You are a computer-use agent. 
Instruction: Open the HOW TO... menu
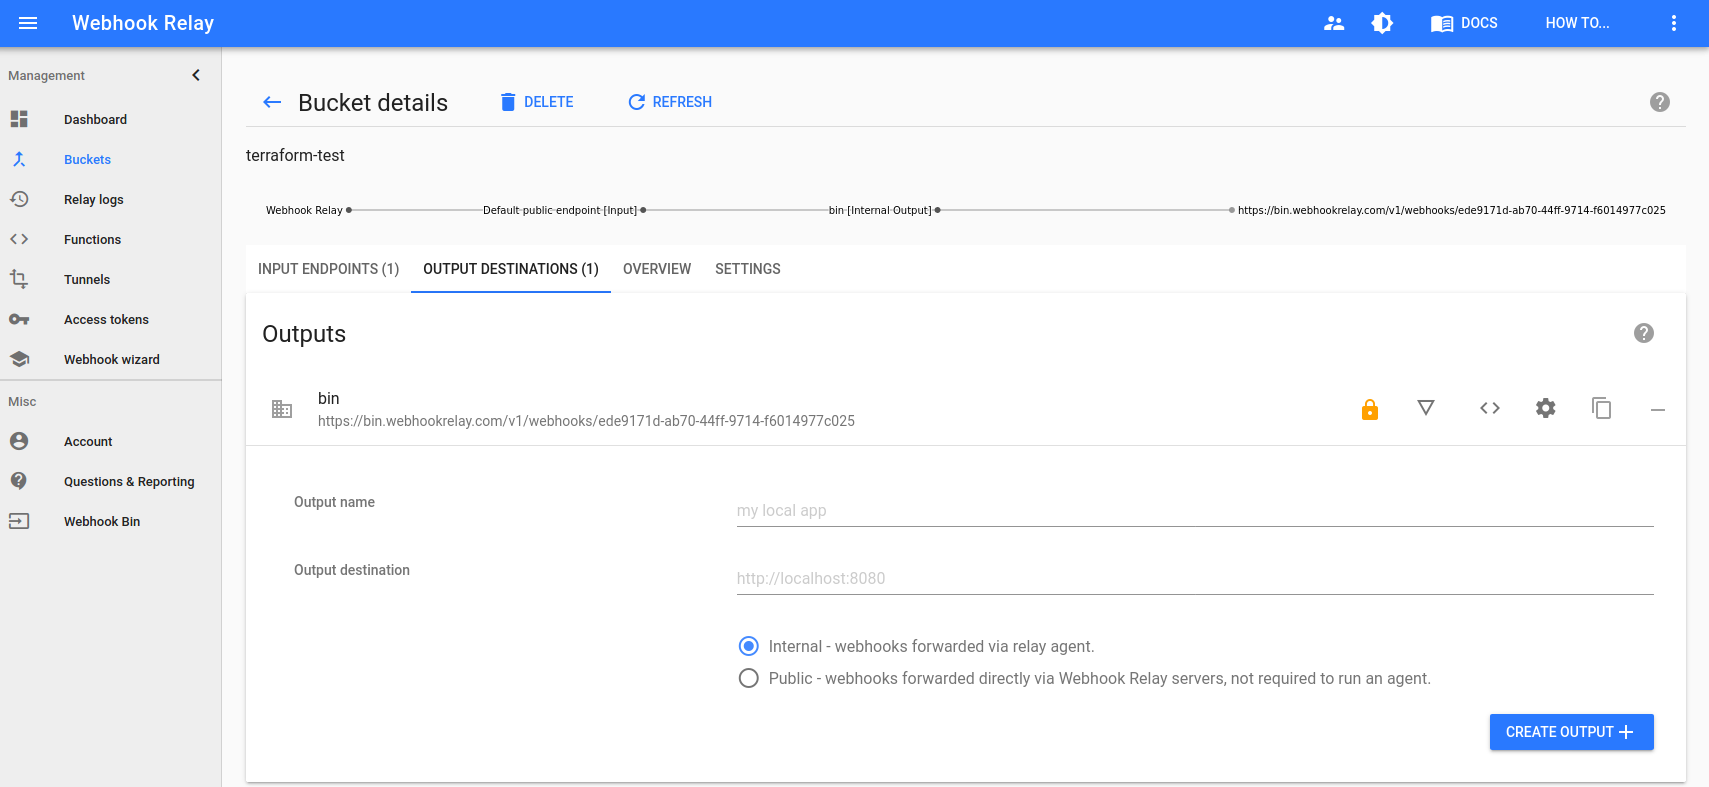tap(1577, 23)
